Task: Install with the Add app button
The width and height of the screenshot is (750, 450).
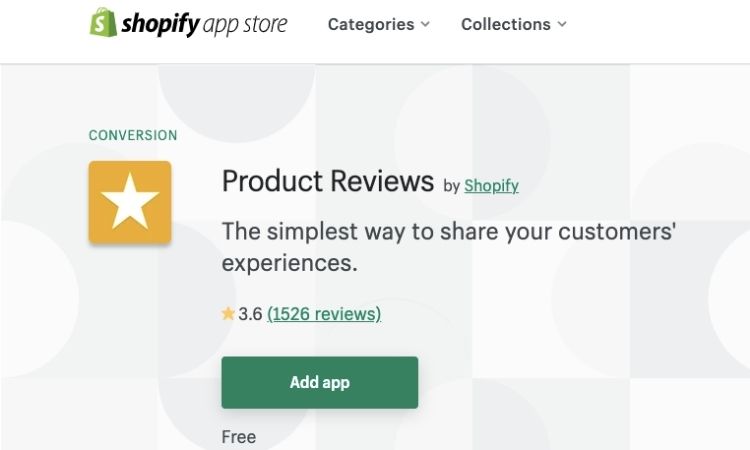Action: [320, 382]
